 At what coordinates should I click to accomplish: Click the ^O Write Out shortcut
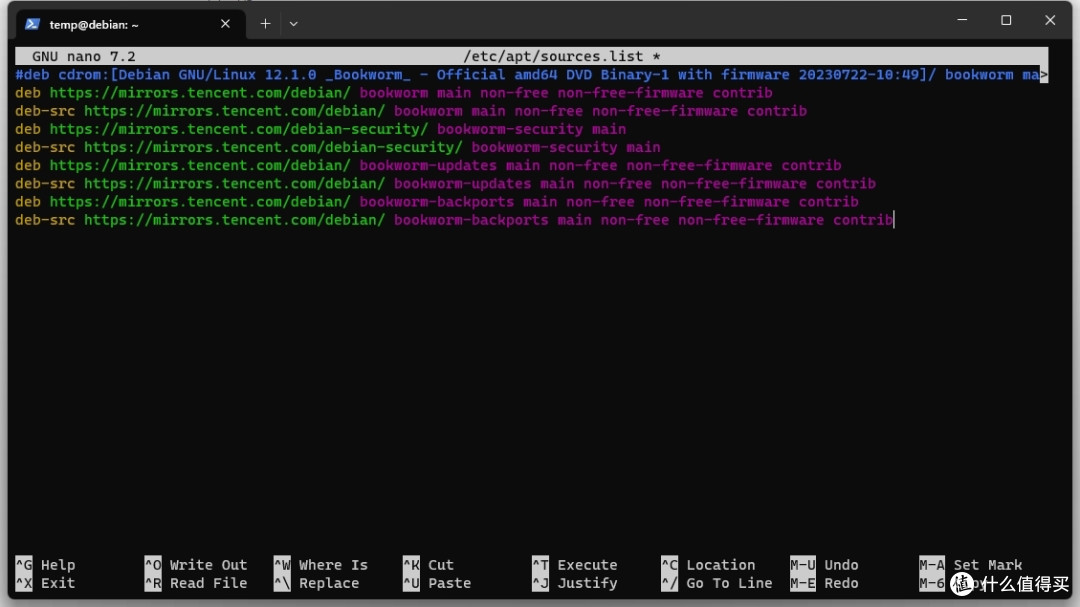click(x=196, y=565)
